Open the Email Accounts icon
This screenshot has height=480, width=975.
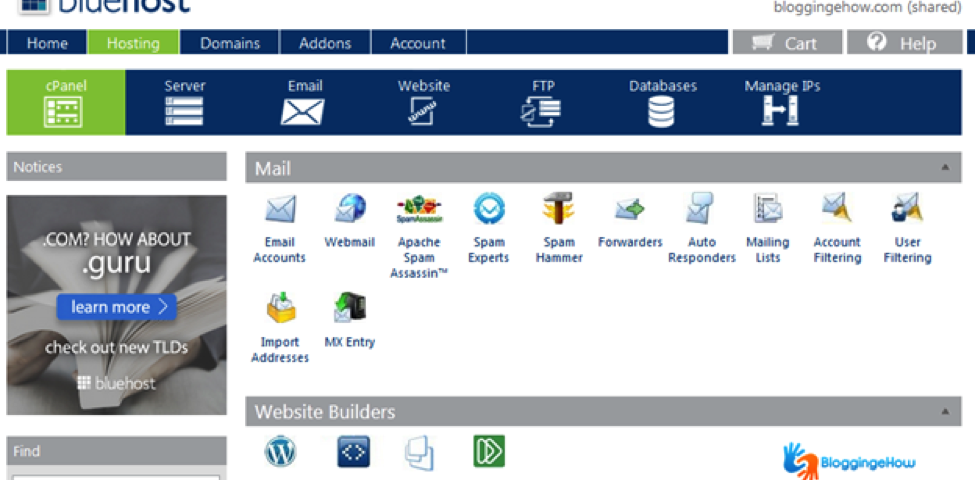point(280,210)
